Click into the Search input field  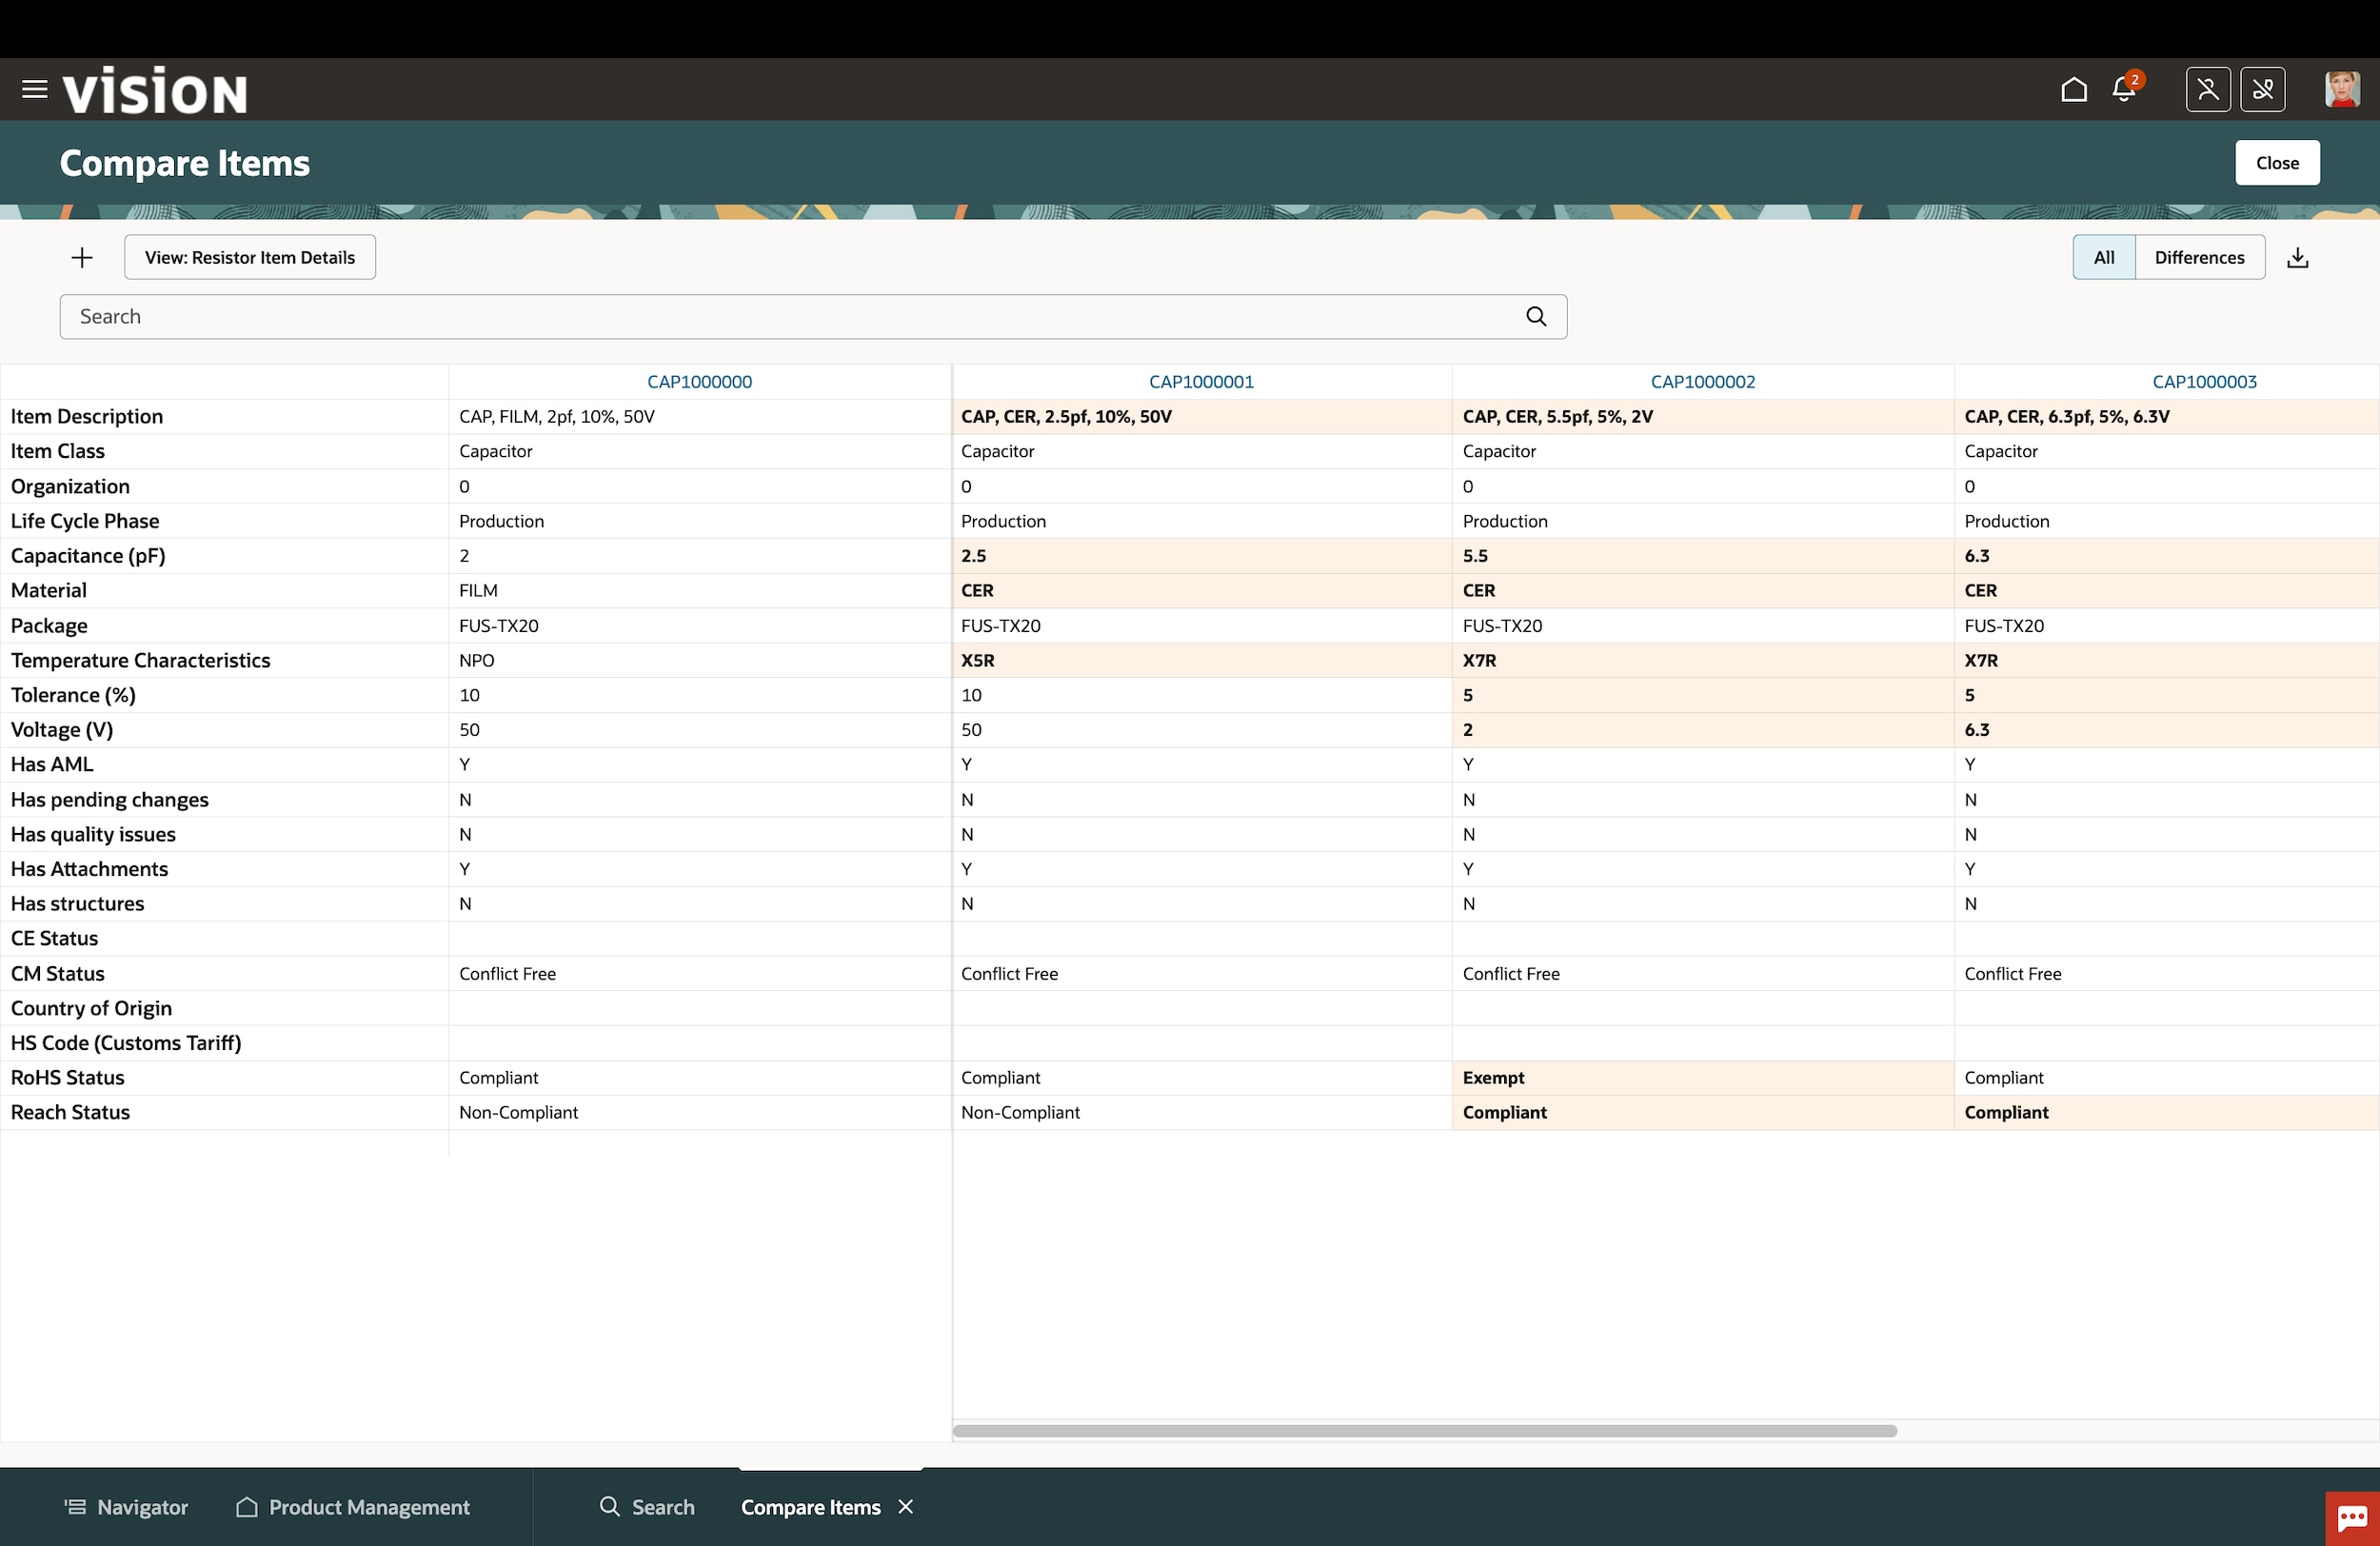tap(790, 317)
